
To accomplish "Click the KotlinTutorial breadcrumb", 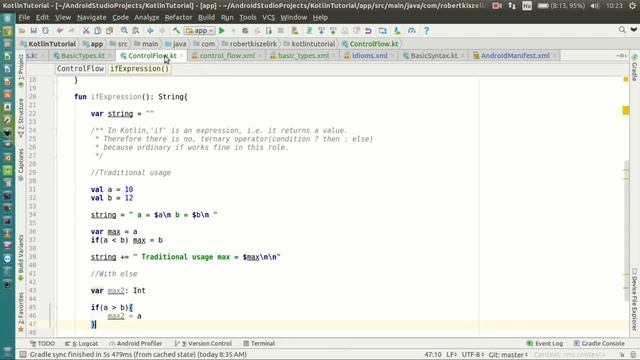I will (x=48, y=44).
